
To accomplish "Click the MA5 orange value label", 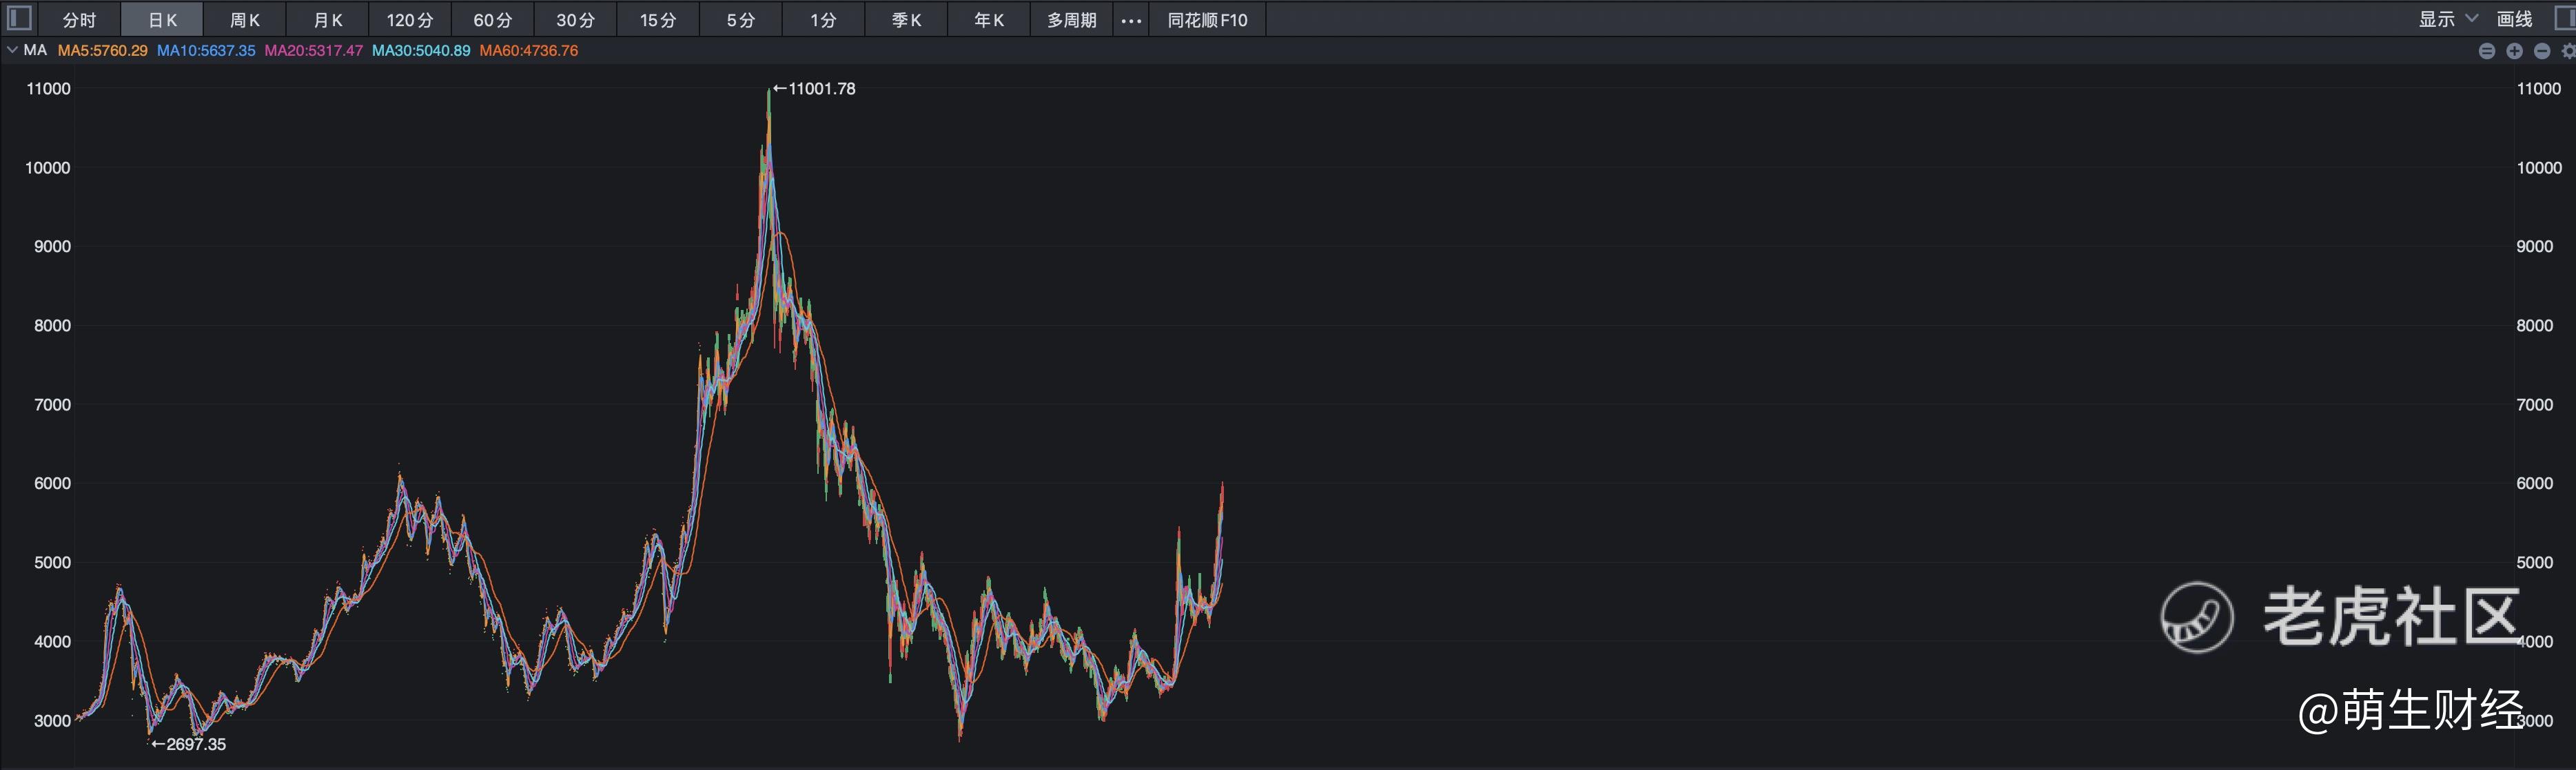I will (102, 50).
